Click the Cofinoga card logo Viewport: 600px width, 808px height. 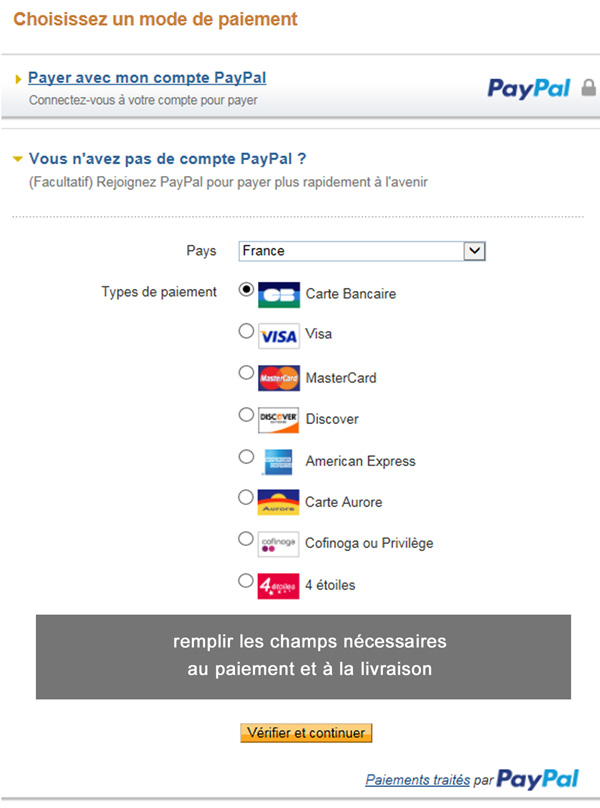tap(278, 544)
